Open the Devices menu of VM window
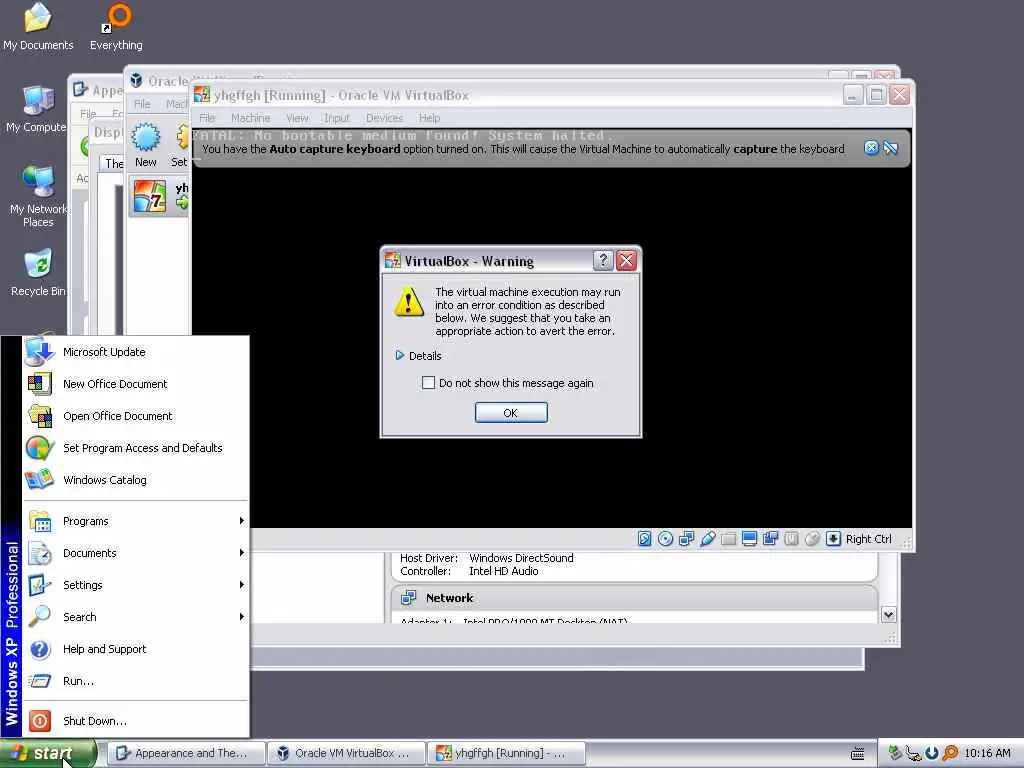Screen dimensions: 1024x768 pos(384,118)
